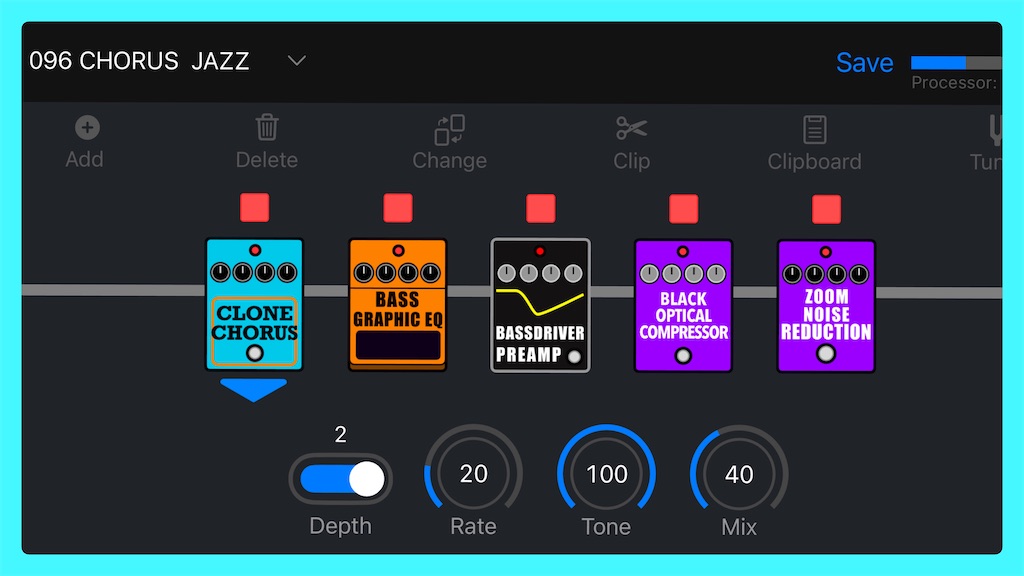The width and height of the screenshot is (1024, 576).
Task: Click the Processor usage bar
Action: tap(956, 63)
